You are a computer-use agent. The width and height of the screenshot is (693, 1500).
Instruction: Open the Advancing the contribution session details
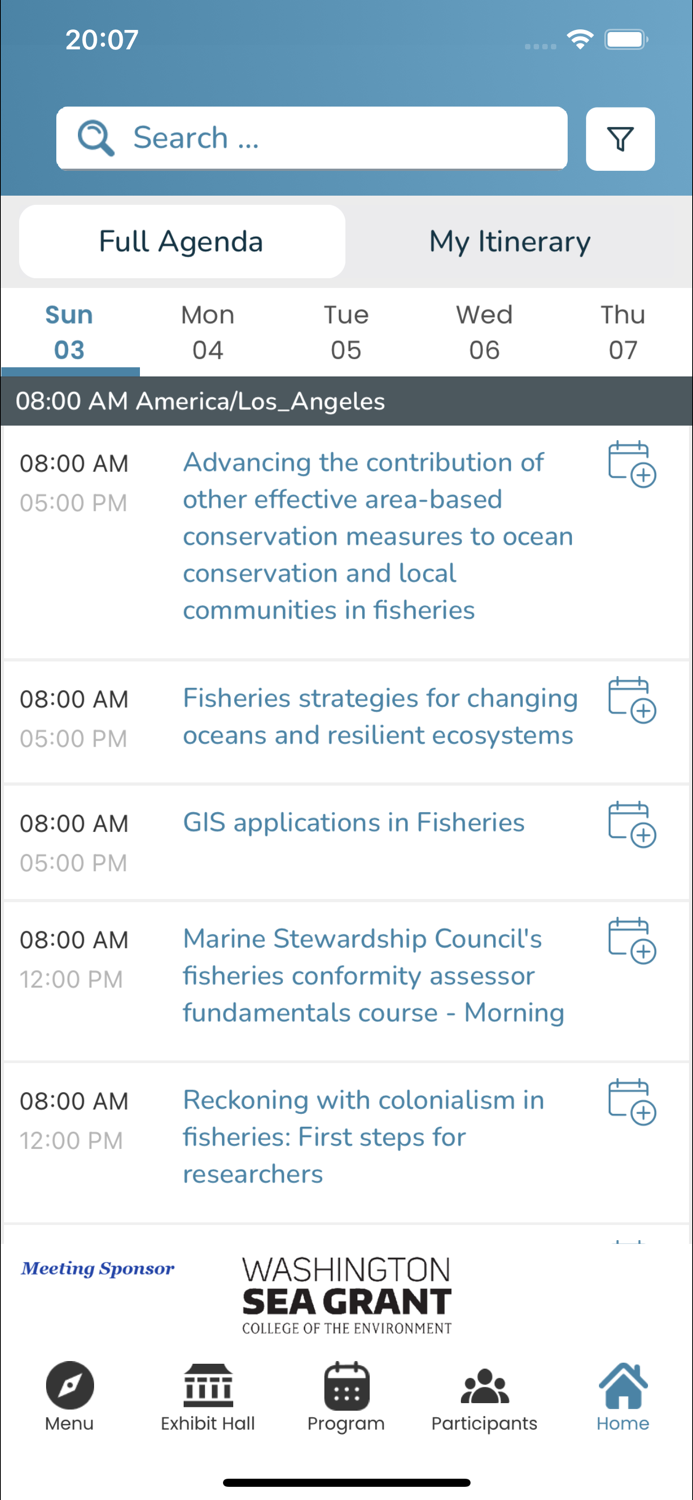(378, 536)
